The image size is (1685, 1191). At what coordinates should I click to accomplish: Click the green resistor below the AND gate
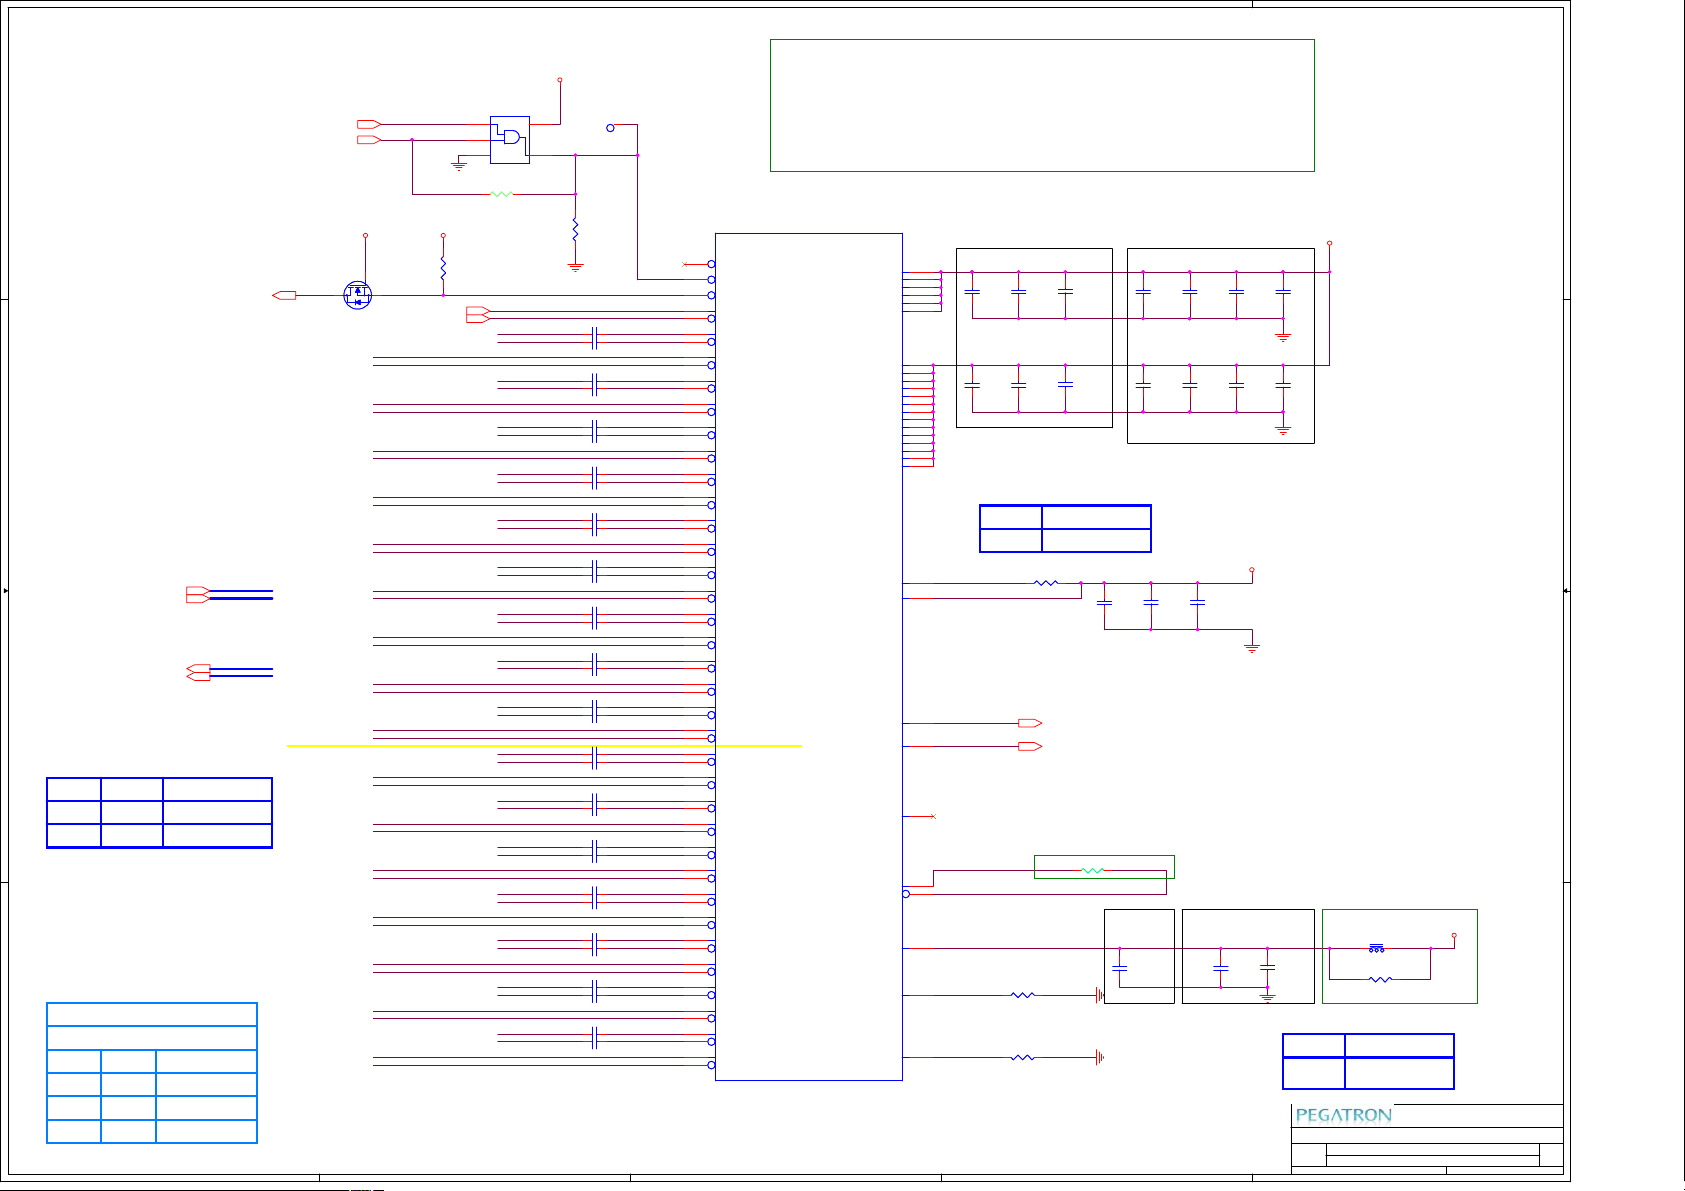(501, 194)
